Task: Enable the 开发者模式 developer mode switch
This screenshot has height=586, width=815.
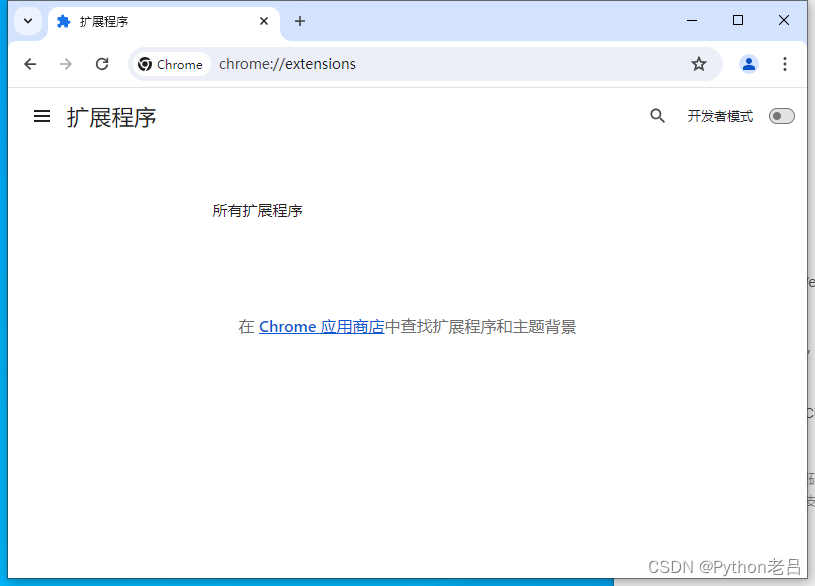Action: point(781,115)
